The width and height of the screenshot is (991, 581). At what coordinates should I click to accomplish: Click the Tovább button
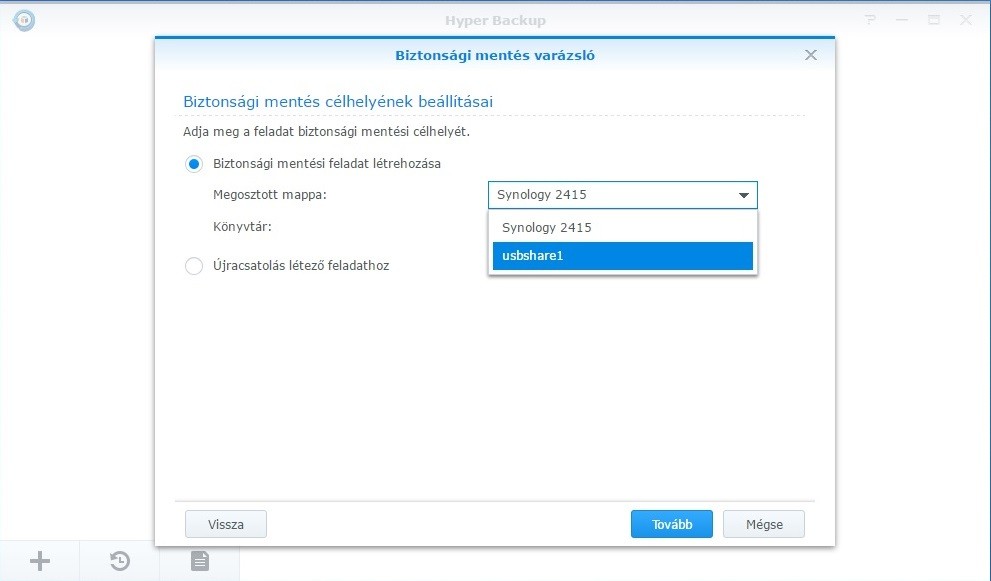672,524
